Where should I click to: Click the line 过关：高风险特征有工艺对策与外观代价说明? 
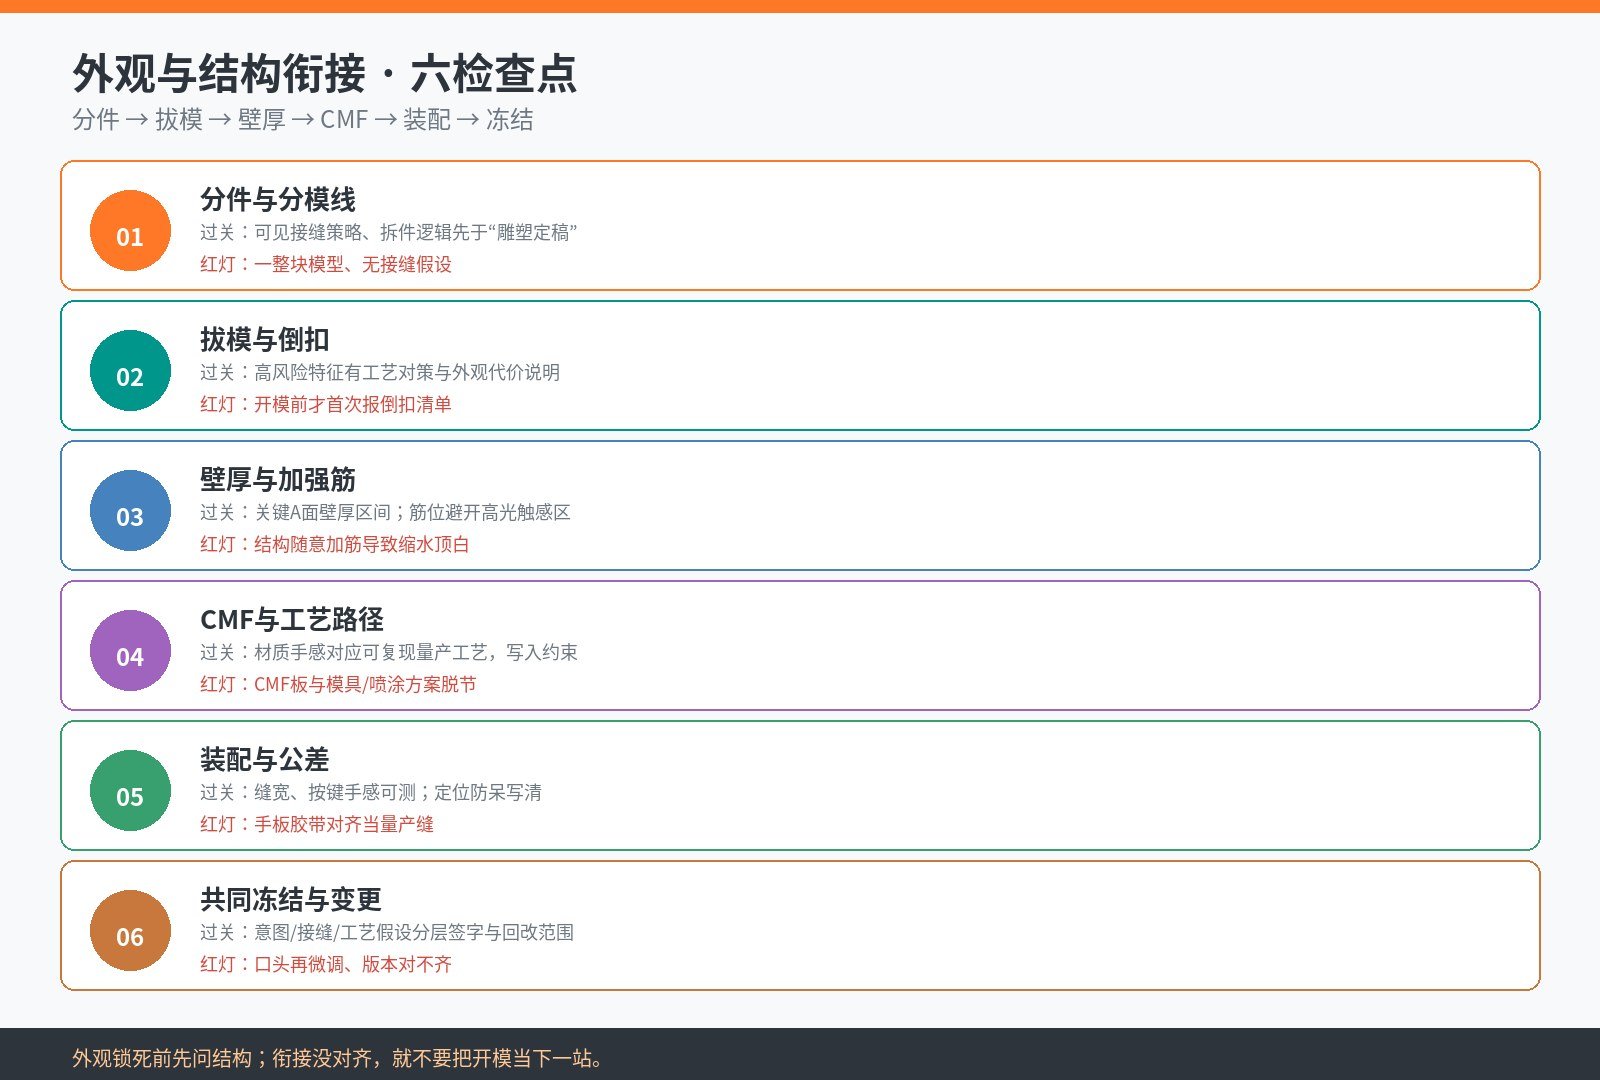(380, 372)
